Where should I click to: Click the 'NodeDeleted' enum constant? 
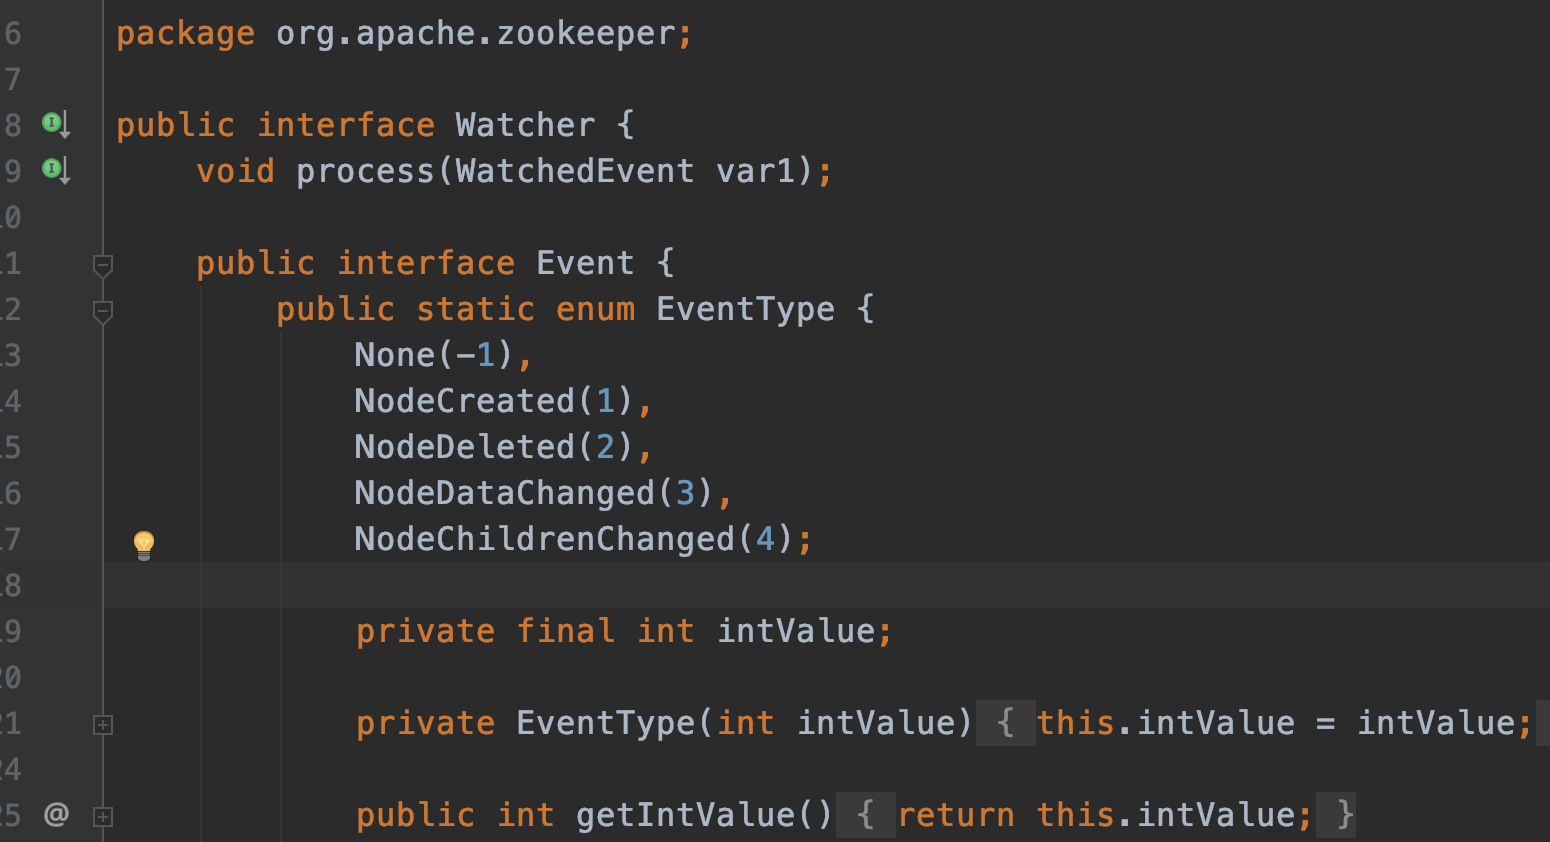pyautogui.click(x=465, y=447)
